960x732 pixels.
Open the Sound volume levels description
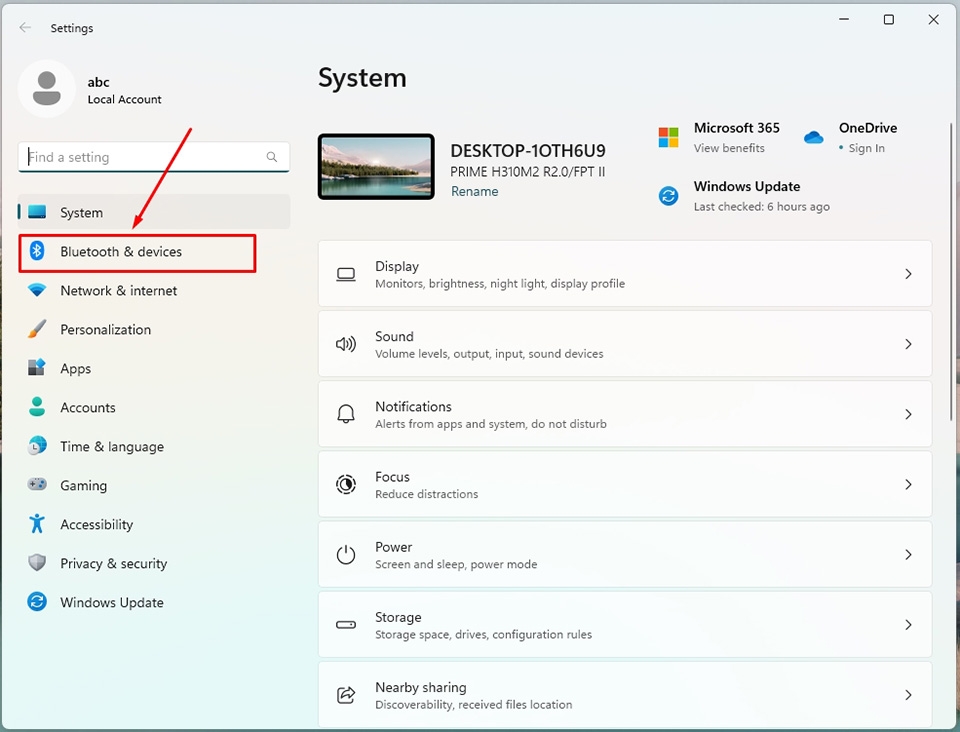489,354
